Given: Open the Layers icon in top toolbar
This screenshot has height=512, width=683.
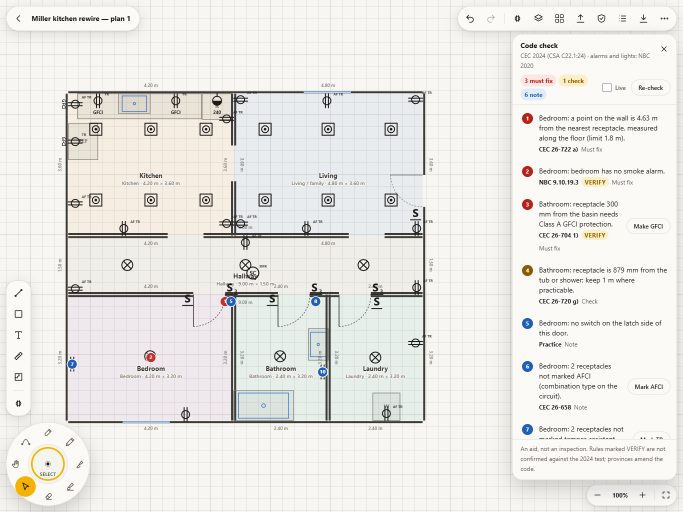Looking at the screenshot, I should click(538, 18).
